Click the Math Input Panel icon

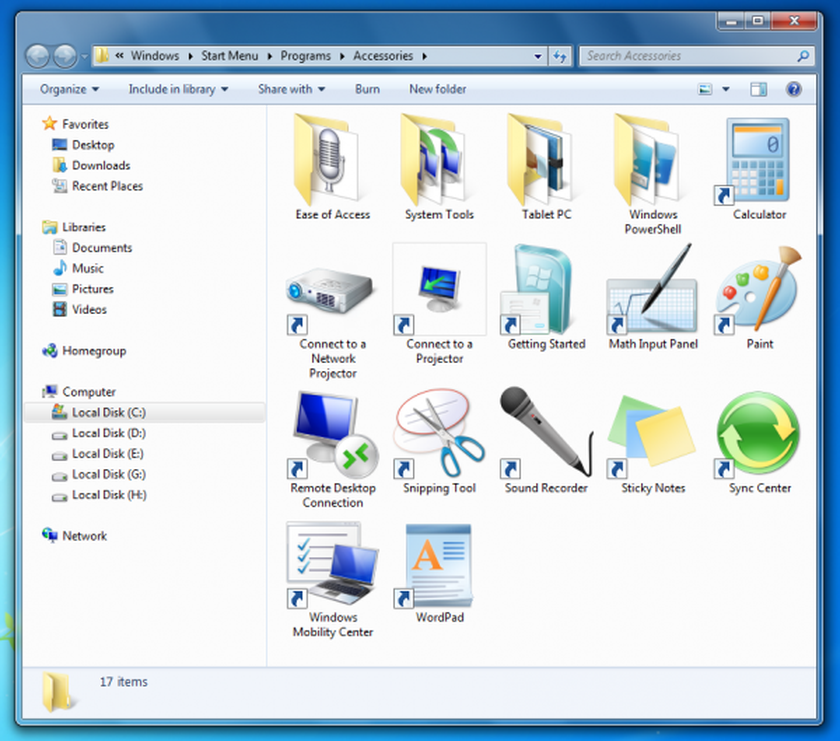coord(653,290)
